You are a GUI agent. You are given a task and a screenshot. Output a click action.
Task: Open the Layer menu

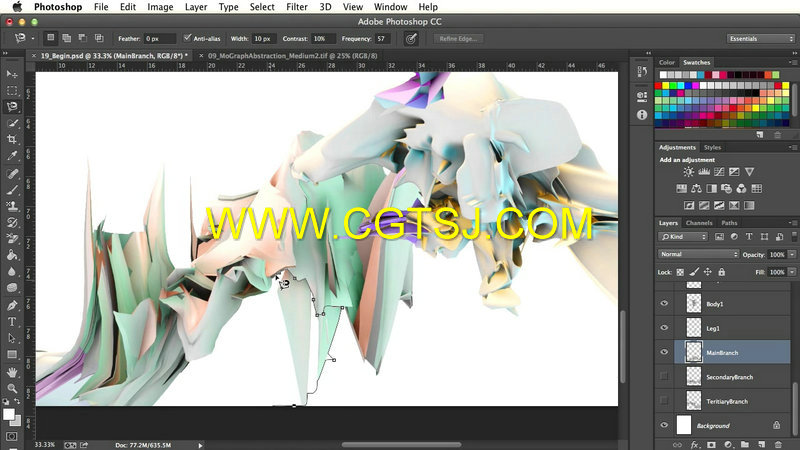(196, 7)
